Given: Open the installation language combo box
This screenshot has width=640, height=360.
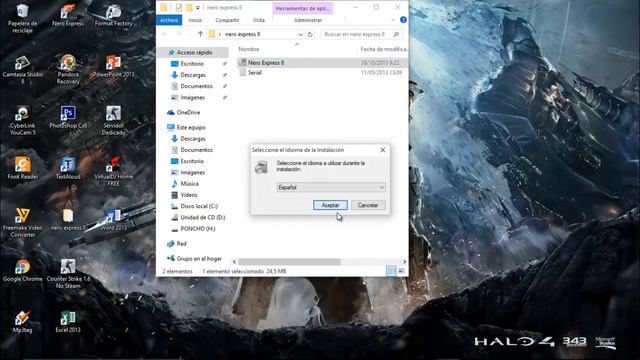Looking at the screenshot, I should (x=331, y=187).
